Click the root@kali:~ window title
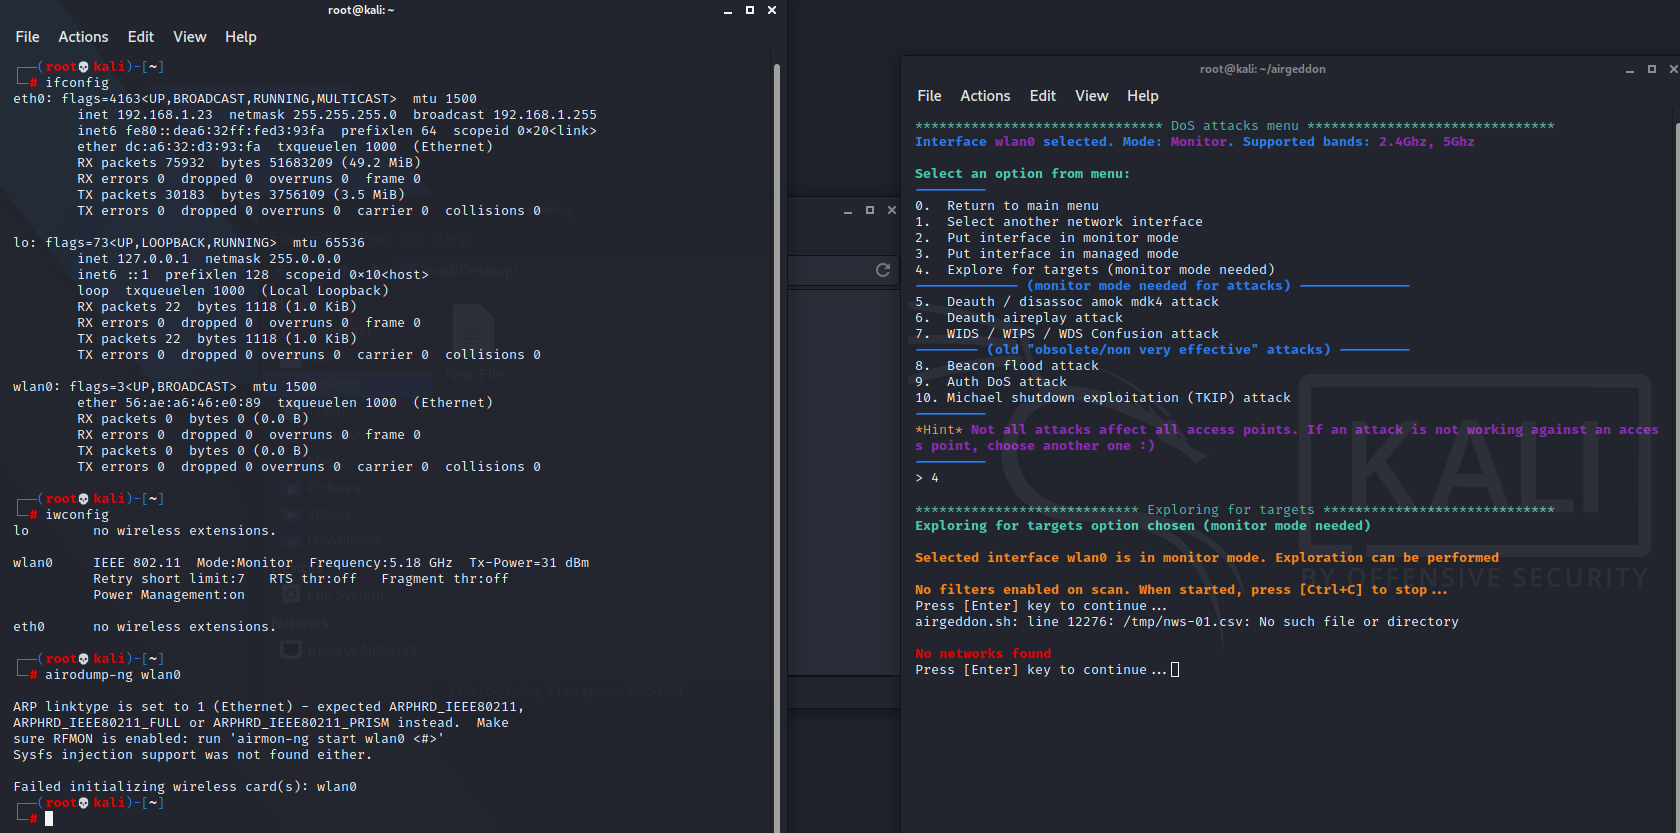Image resolution: width=1680 pixels, height=833 pixels. click(361, 10)
